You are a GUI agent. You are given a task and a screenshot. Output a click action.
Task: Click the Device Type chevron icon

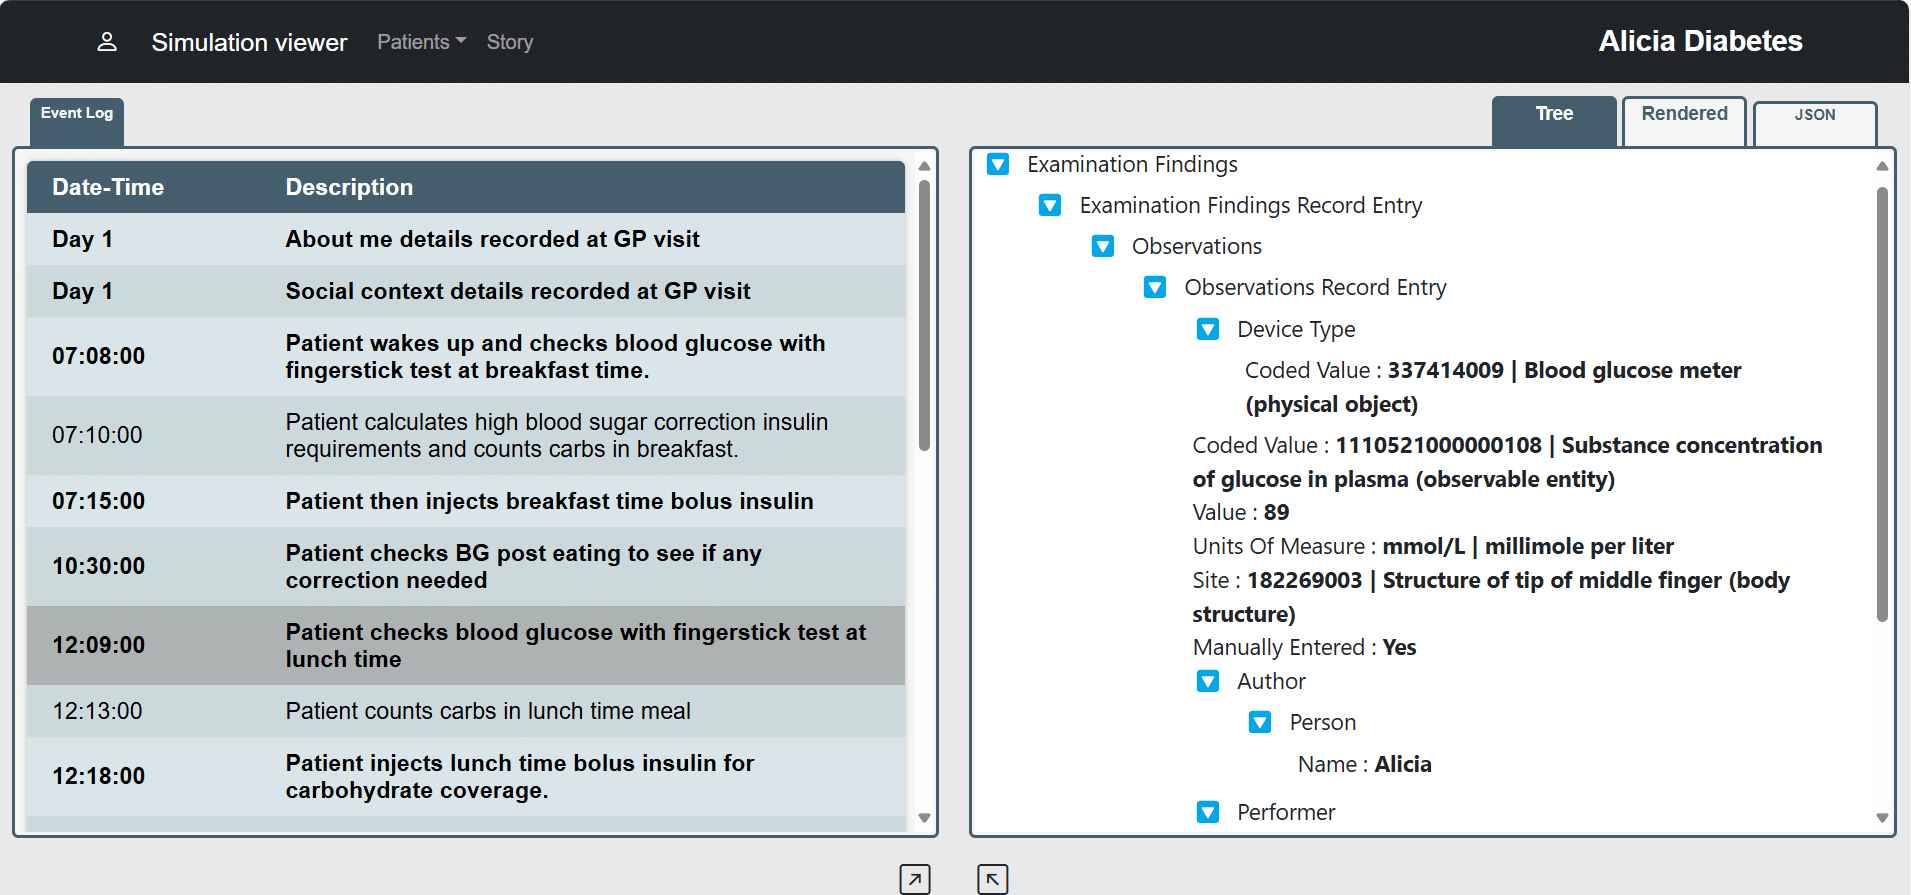point(1208,328)
